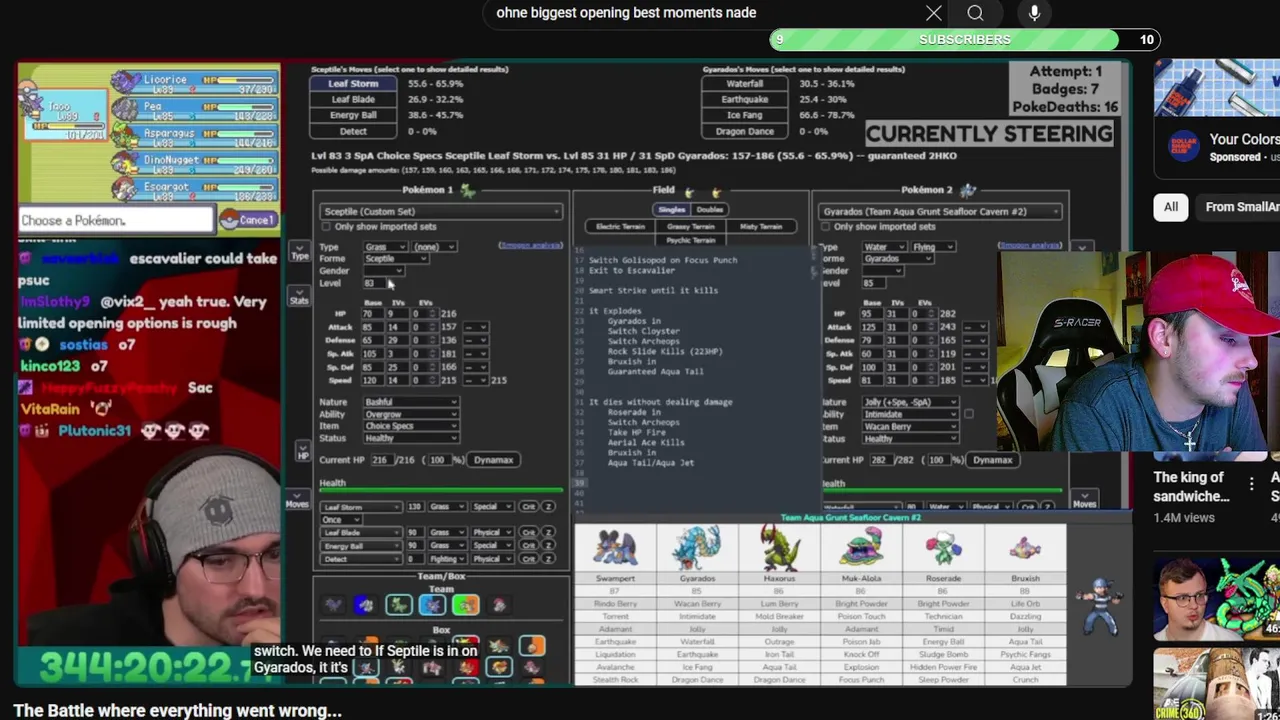Open the Sceptile Forme dropdown
Viewport: 1280px width, 720px height.
pyautogui.click(x=396, y=258)
